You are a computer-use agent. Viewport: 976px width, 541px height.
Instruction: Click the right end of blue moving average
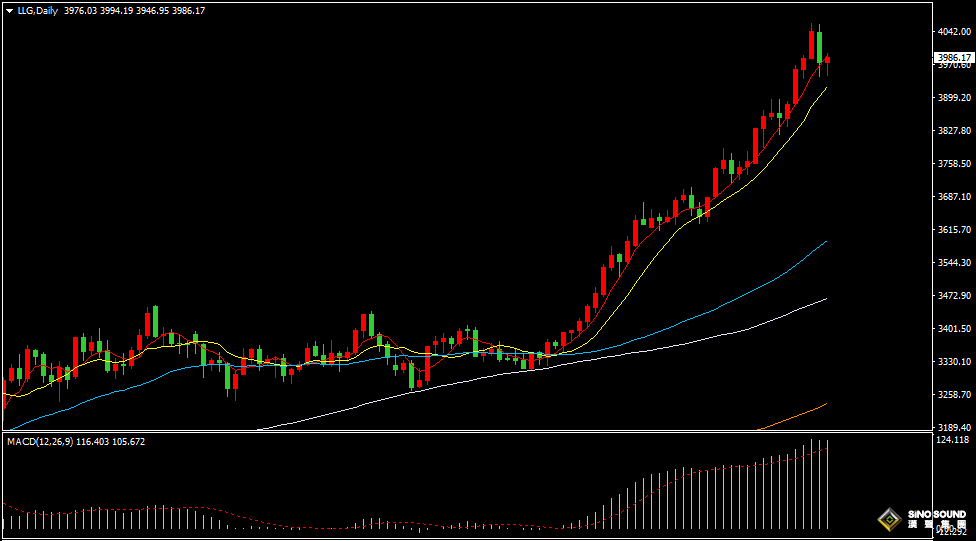point(825,242)
